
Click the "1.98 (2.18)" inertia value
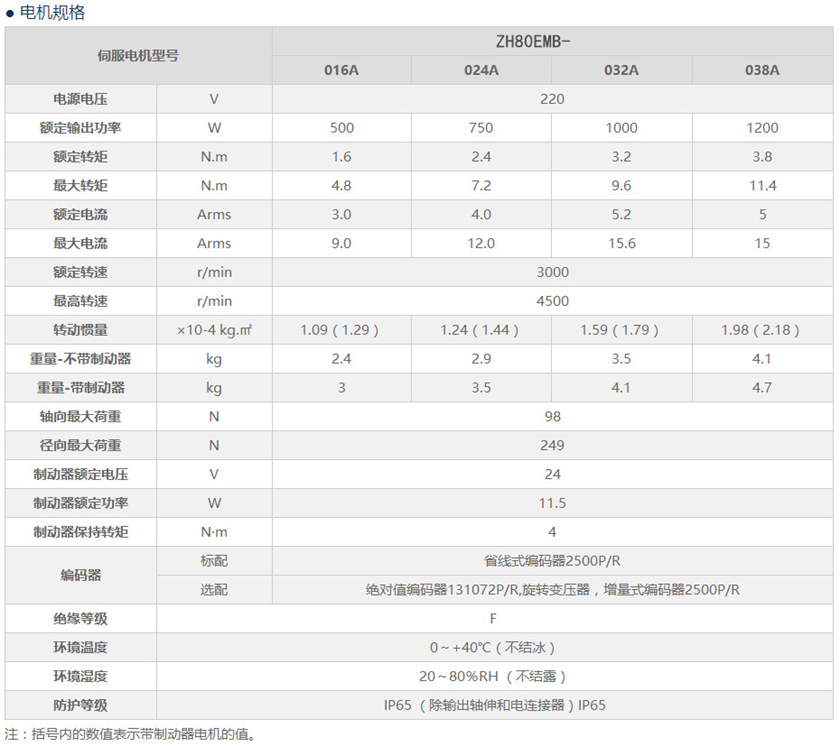(x=761, y=330)
